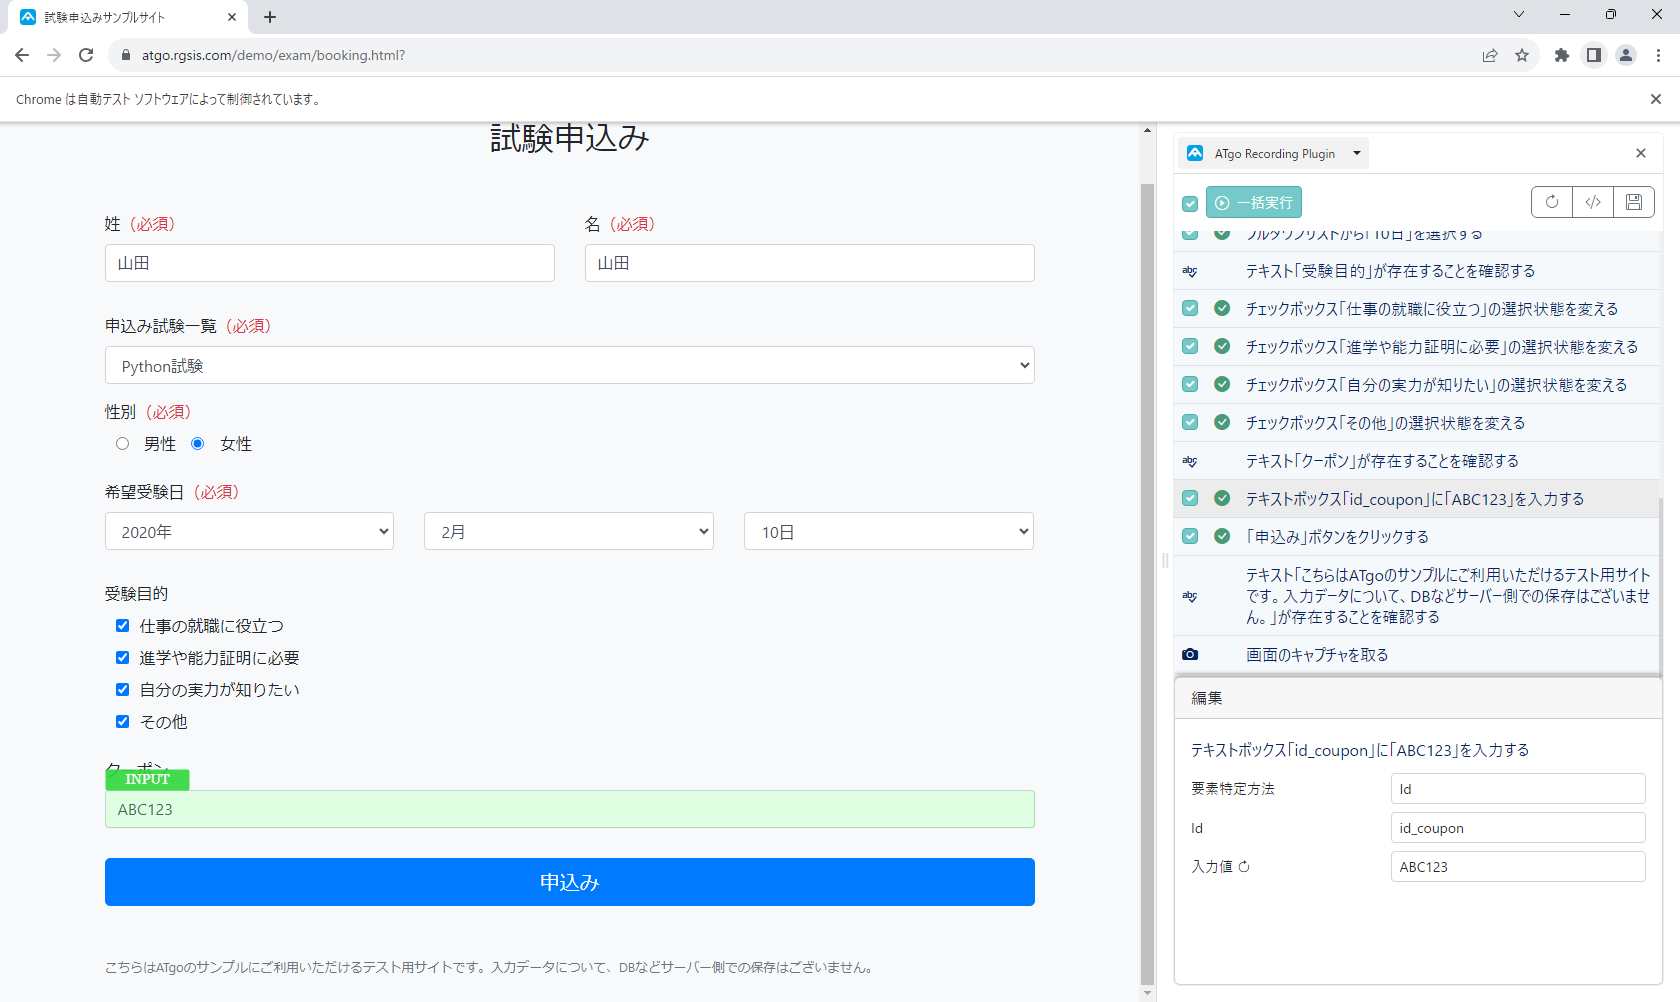Uncheck the step 「申込み」ボタンをクリックする
This screenshot has width=1680, height=1002.
[x=1190, y=536]
